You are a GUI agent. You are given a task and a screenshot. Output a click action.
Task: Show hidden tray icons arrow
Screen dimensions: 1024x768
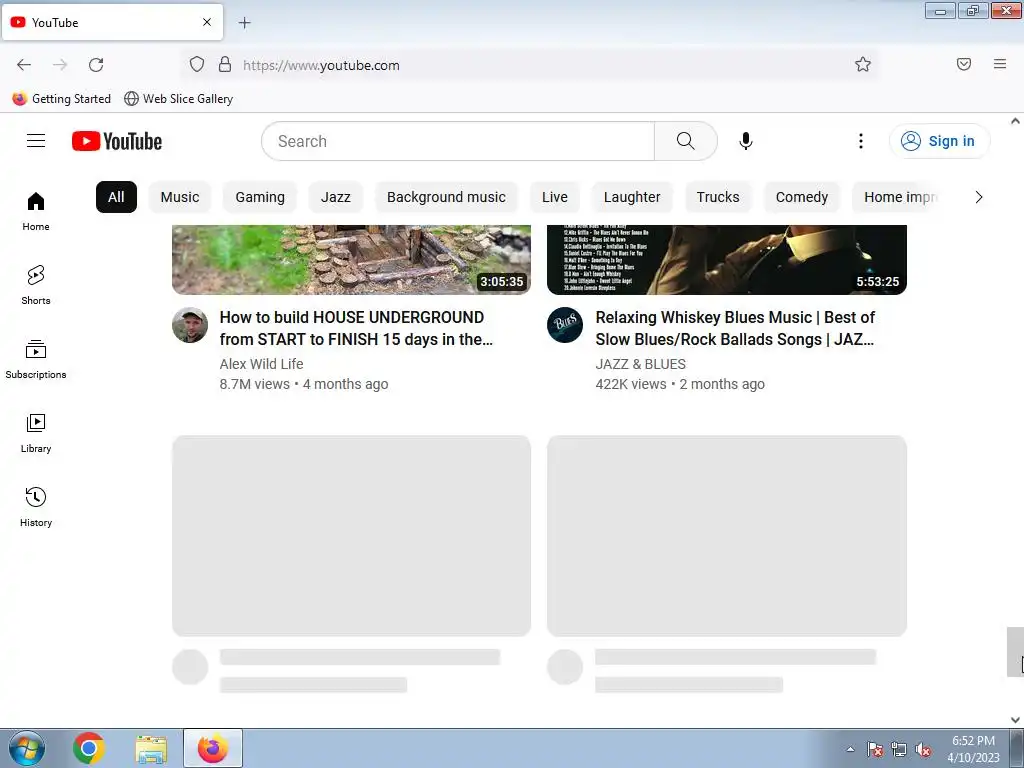coord(850,749)
